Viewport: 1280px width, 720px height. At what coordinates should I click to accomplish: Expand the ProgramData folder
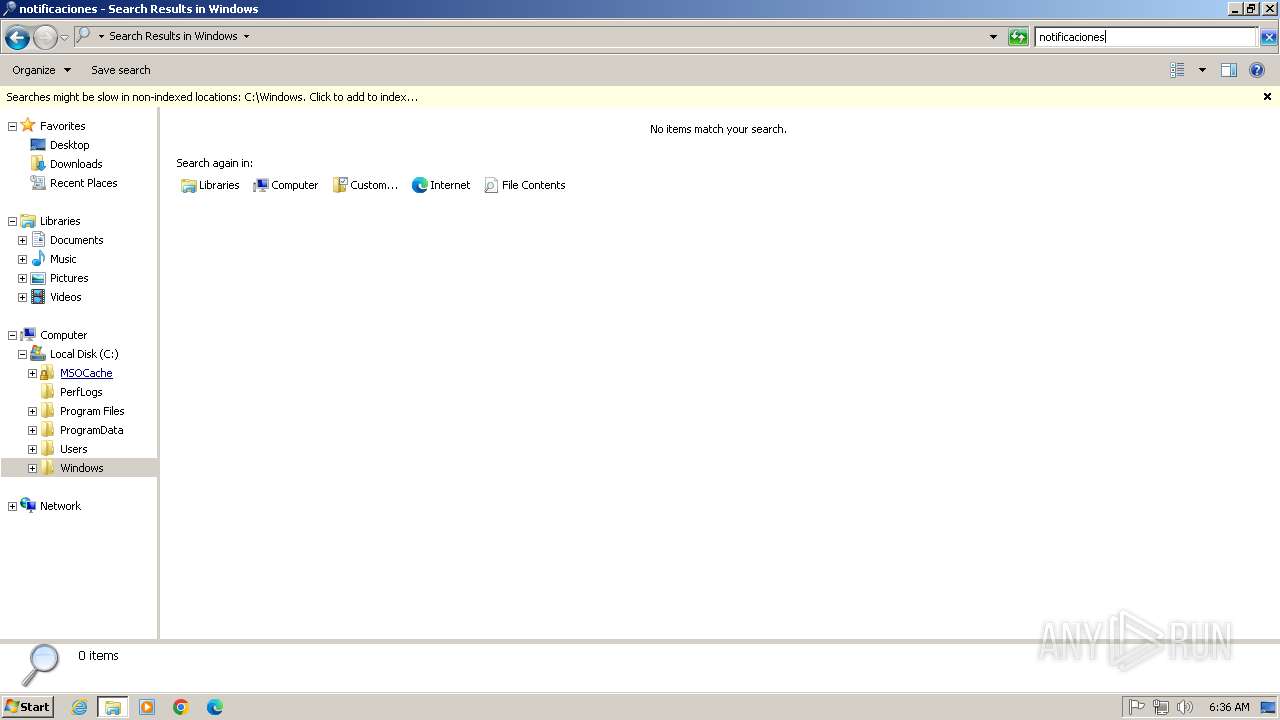tap(32, 430)
